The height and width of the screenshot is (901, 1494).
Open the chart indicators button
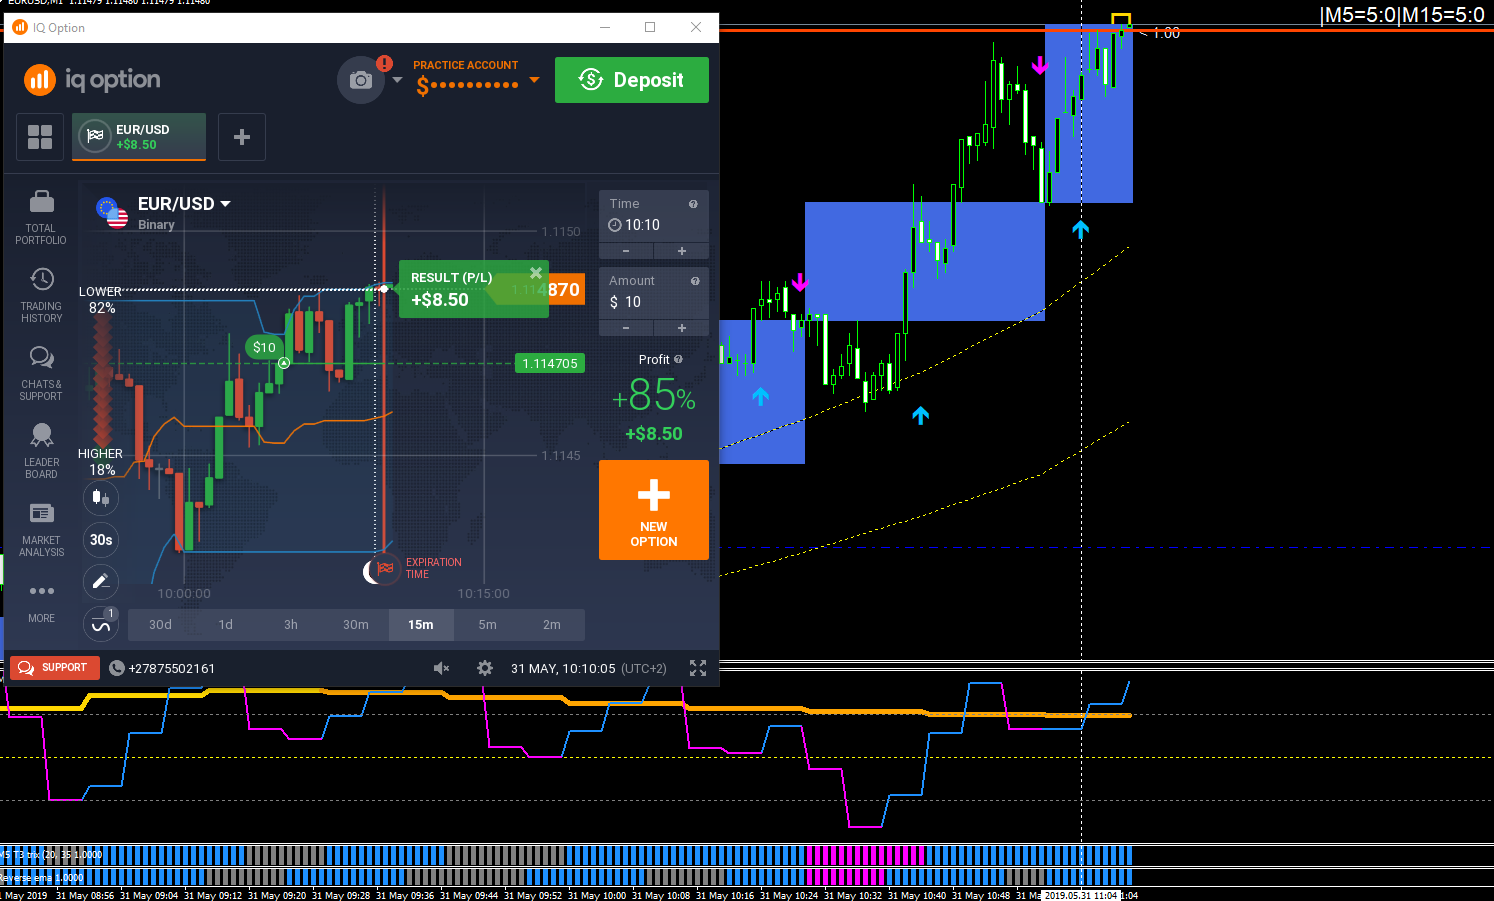point(101,625)
